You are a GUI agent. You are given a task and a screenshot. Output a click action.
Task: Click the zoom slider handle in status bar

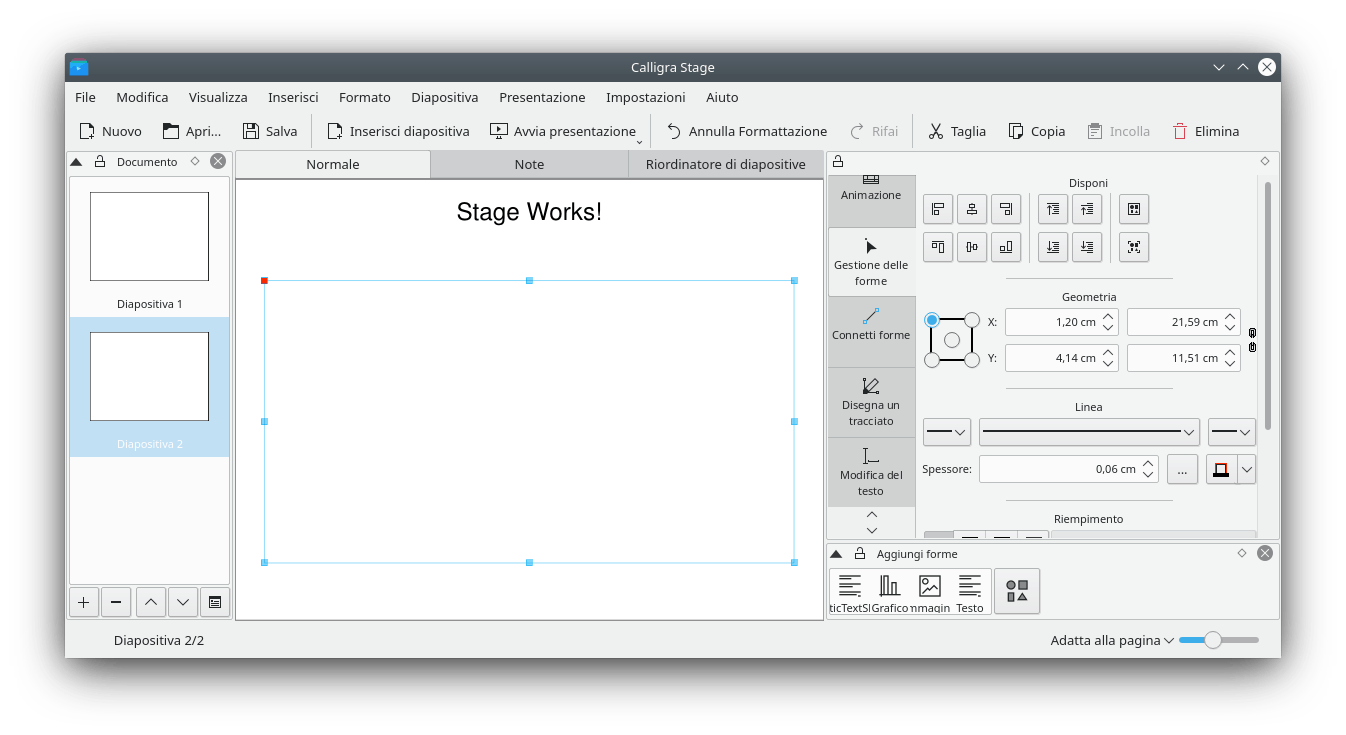(x=1212, y=640)
